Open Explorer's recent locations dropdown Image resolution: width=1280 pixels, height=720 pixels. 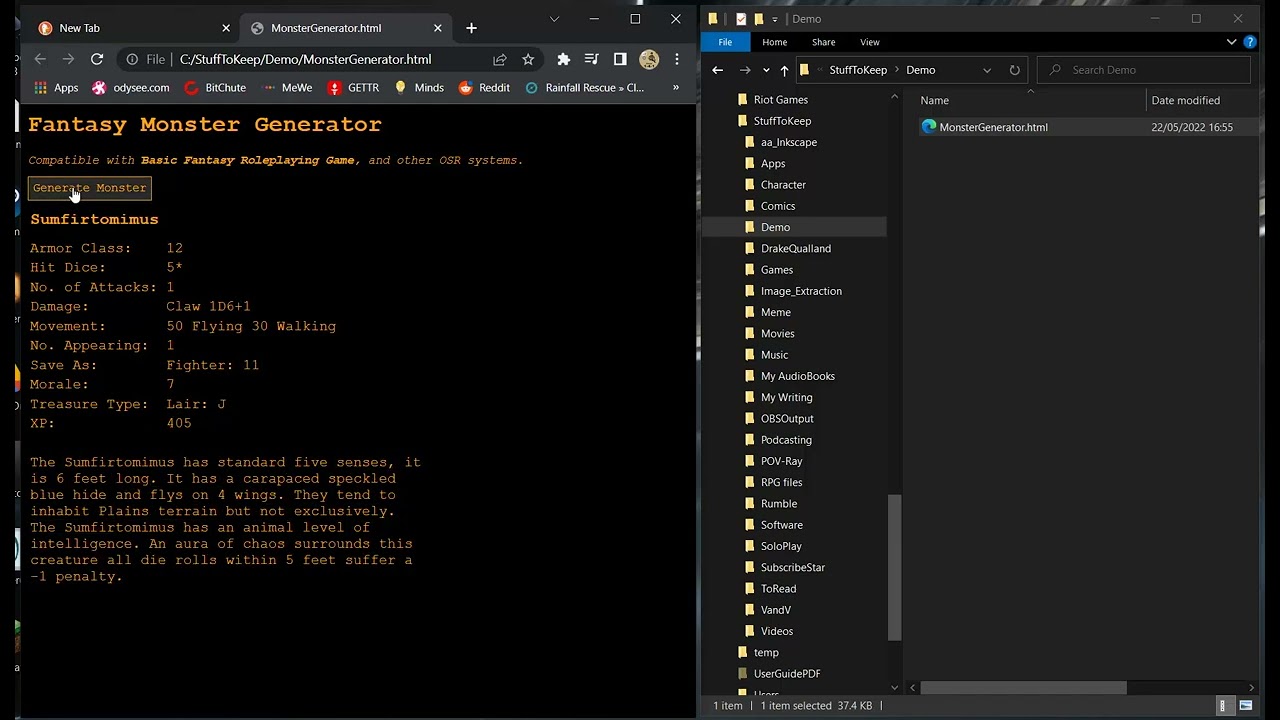point(766,70)
